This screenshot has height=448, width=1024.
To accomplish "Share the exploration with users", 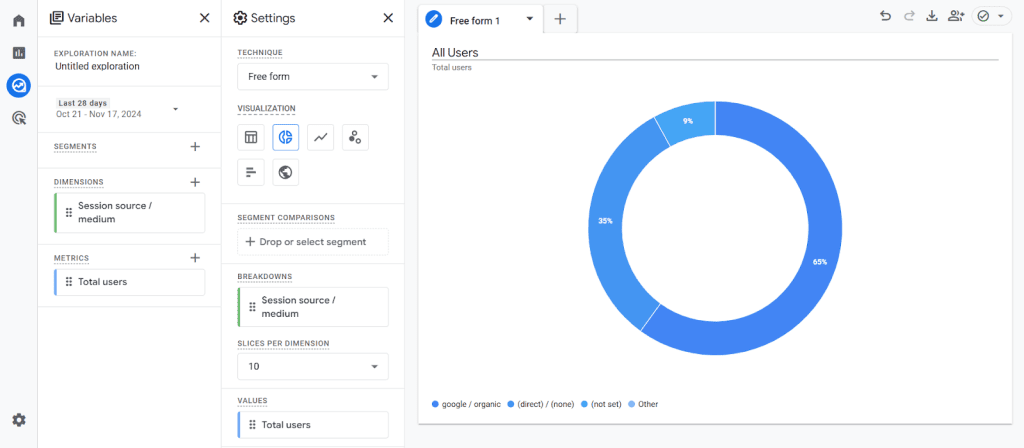I will pyautogui.click(x=956, y=16).
